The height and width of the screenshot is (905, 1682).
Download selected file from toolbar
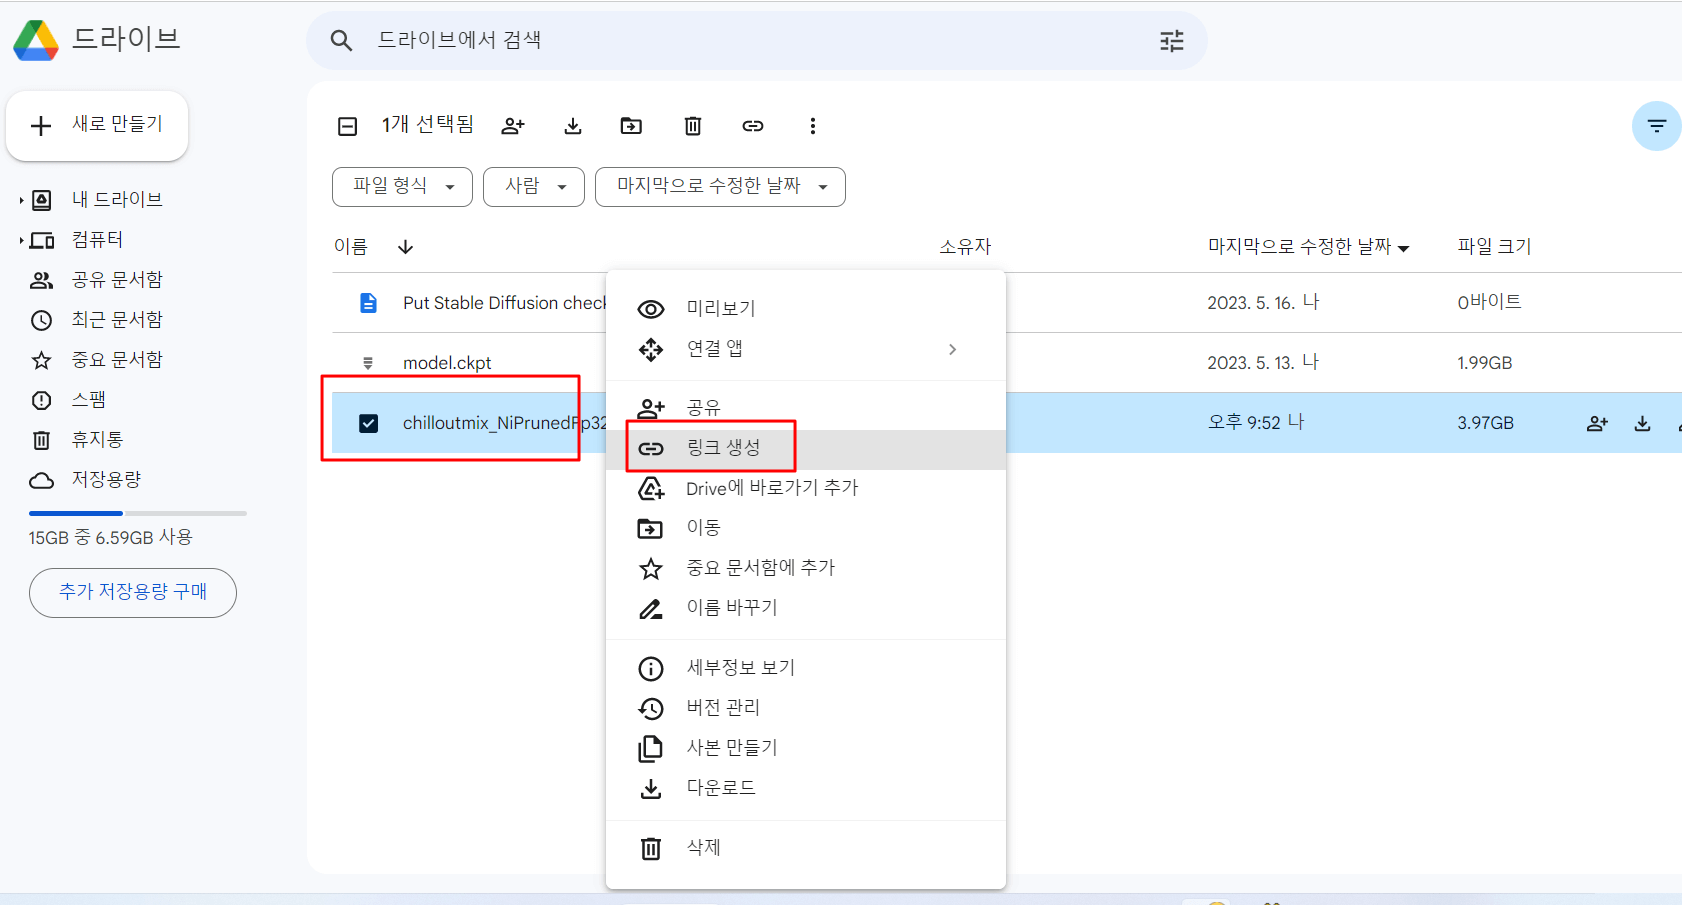573,126
